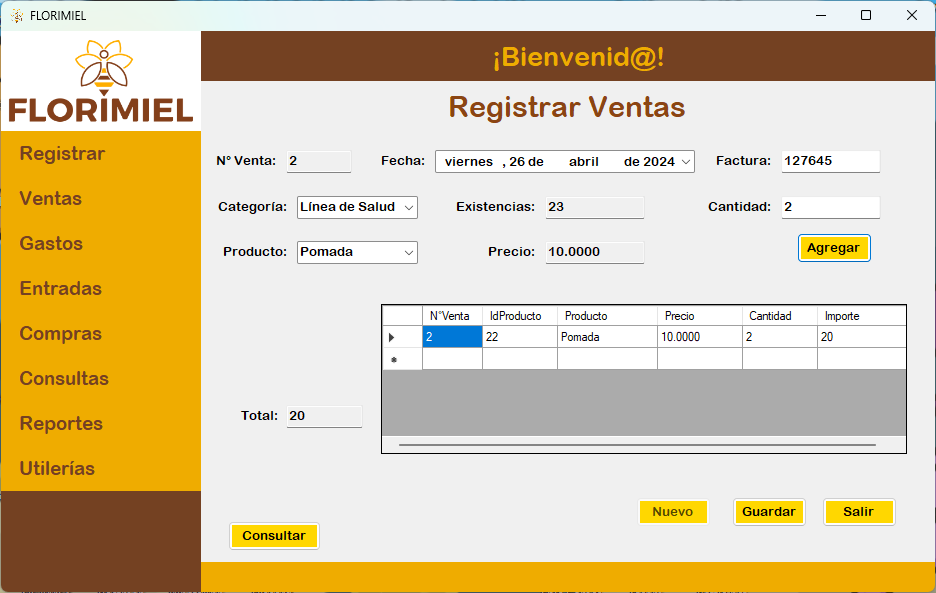Open the Consultas menu item
This screenshot has width=936, height=593.
tap(64, 379)
